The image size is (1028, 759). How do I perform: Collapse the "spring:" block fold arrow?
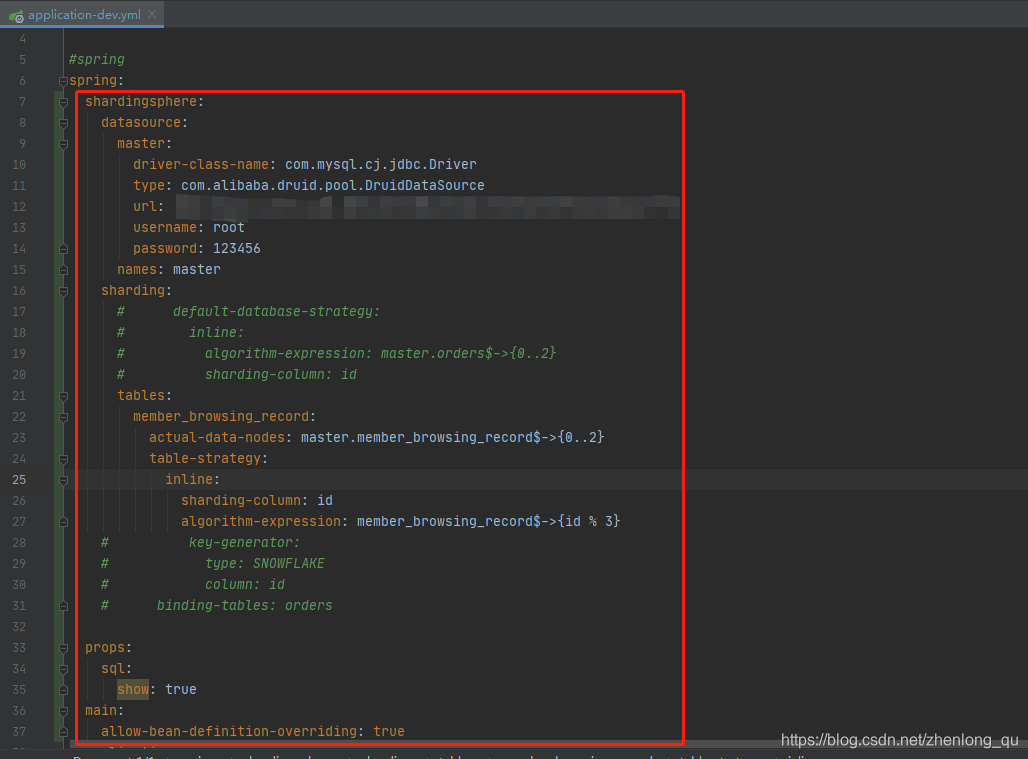tap(62, 80)
